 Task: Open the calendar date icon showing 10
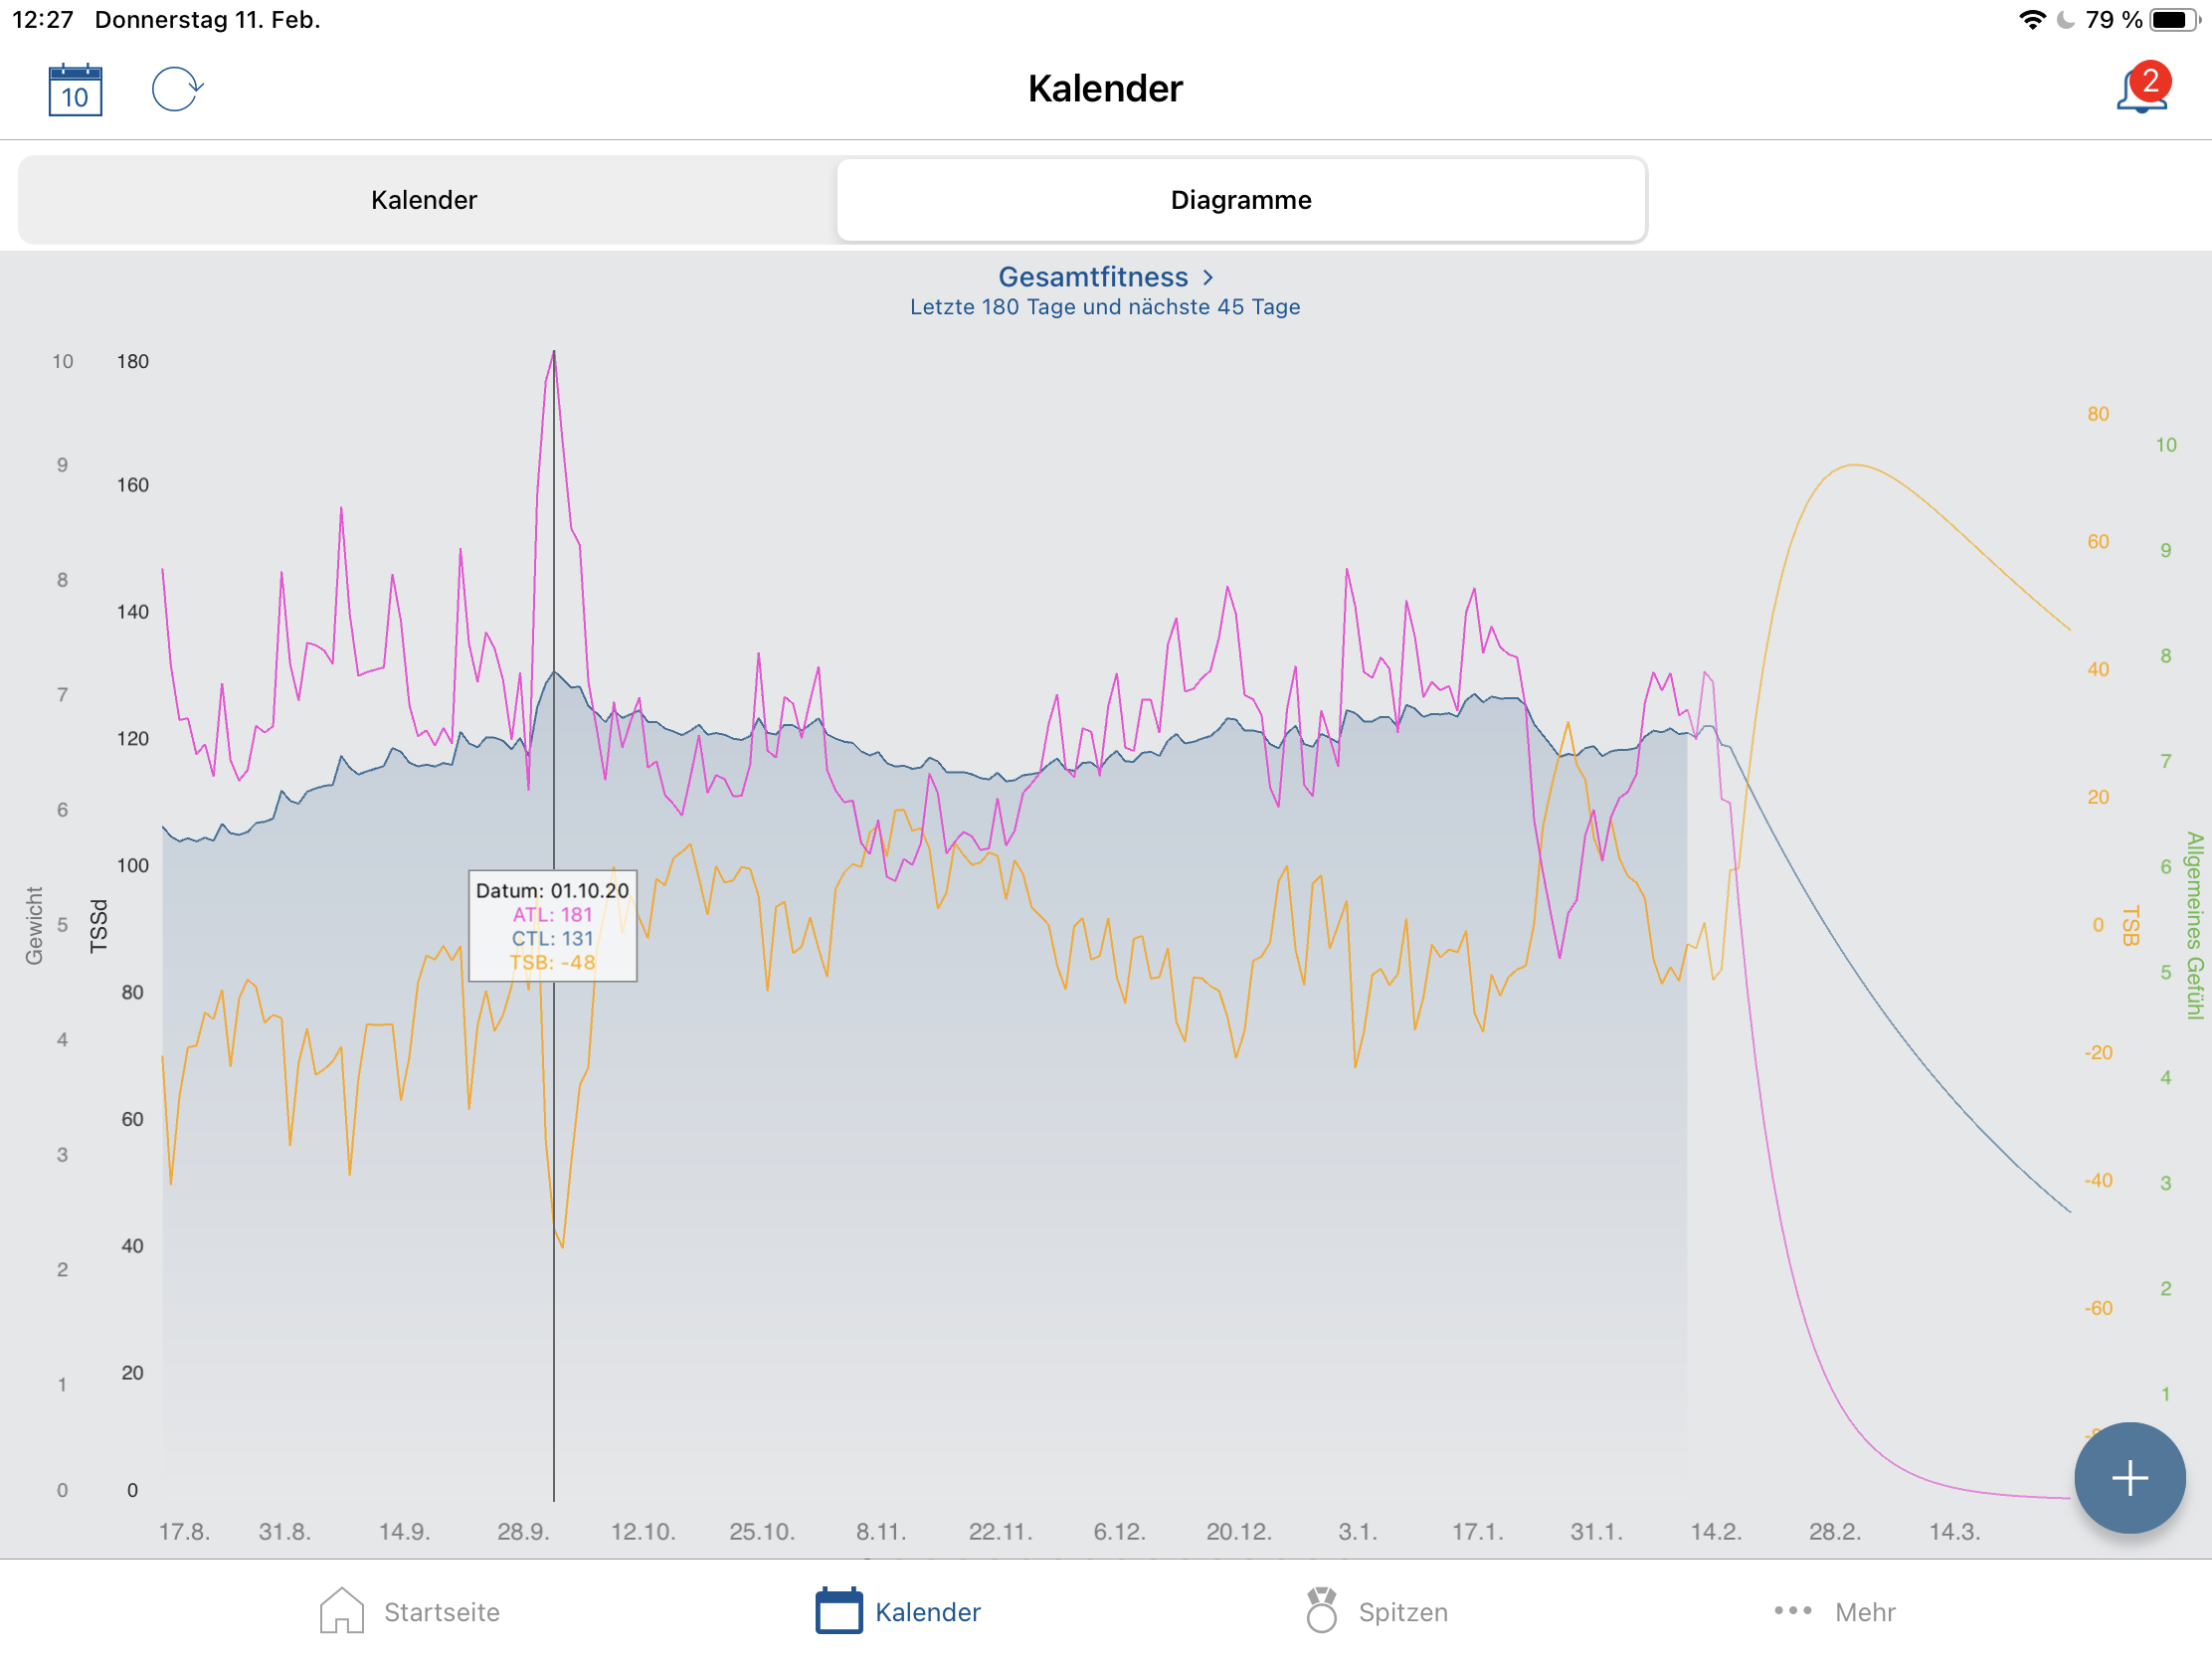coord(75,90)
